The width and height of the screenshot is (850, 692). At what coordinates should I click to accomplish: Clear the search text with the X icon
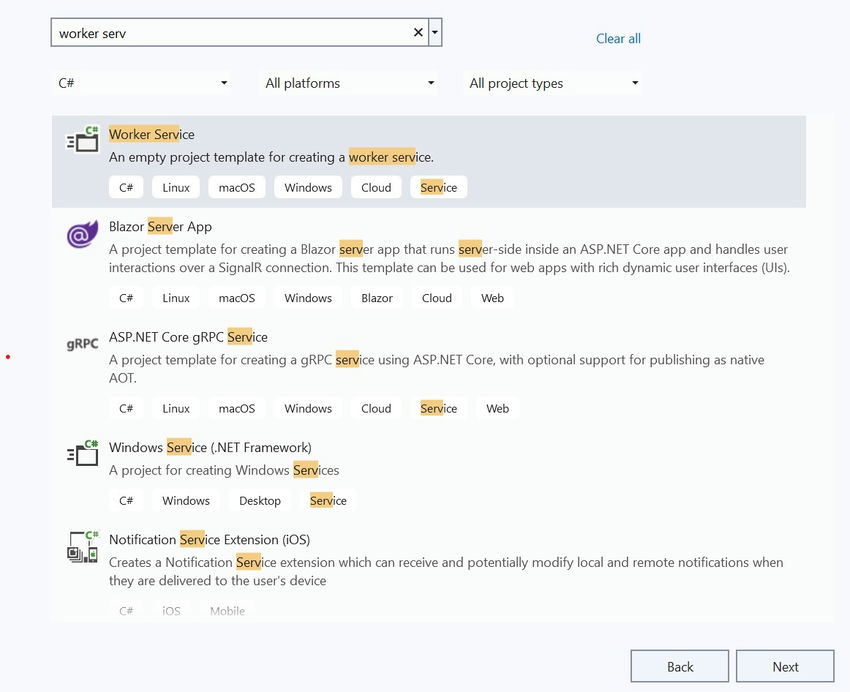coord(418,31)
